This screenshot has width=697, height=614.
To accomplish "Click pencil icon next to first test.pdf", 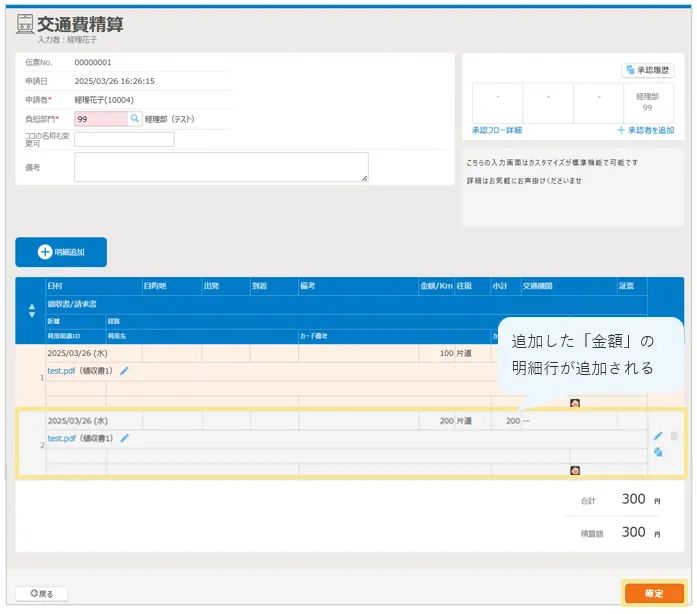I will [125, 370].
